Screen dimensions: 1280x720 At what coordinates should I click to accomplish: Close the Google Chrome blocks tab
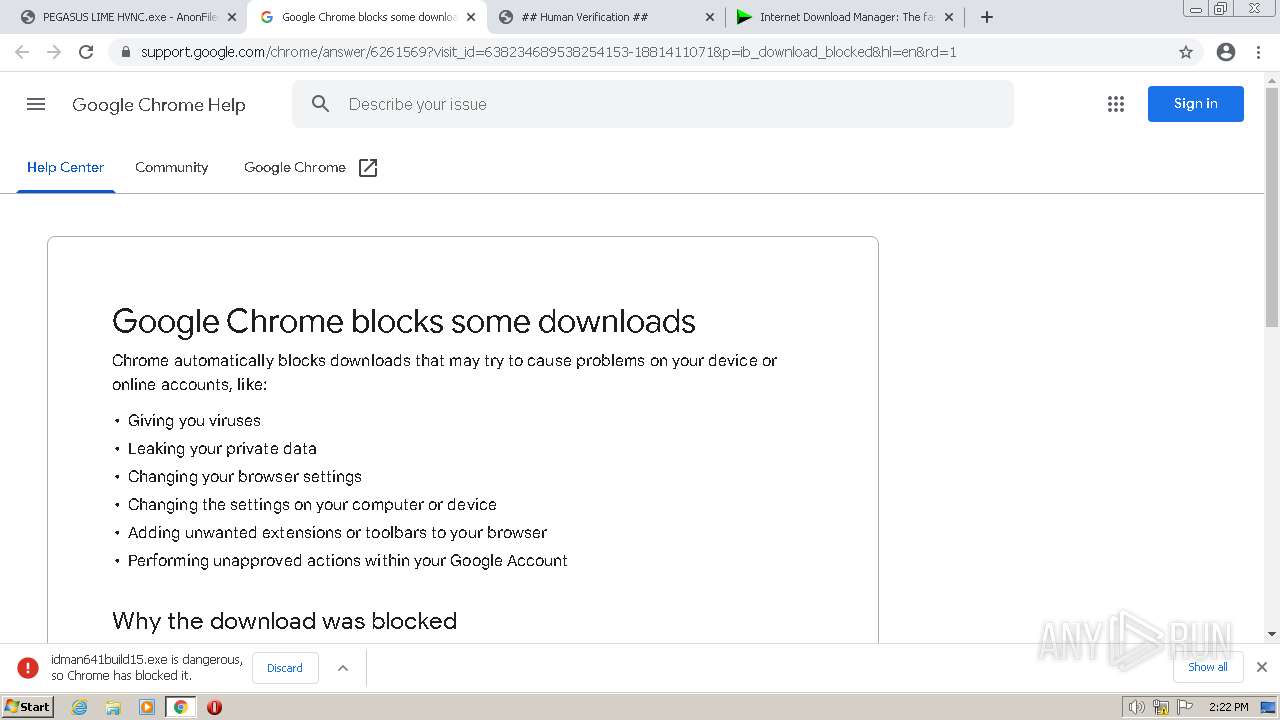(x=471, y=17)
